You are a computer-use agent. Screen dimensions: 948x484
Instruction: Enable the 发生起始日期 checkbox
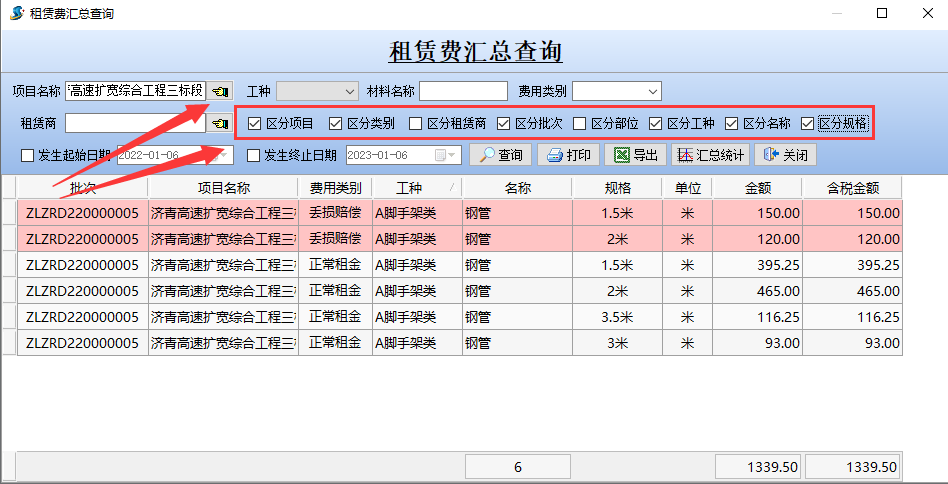click(27, 155)
